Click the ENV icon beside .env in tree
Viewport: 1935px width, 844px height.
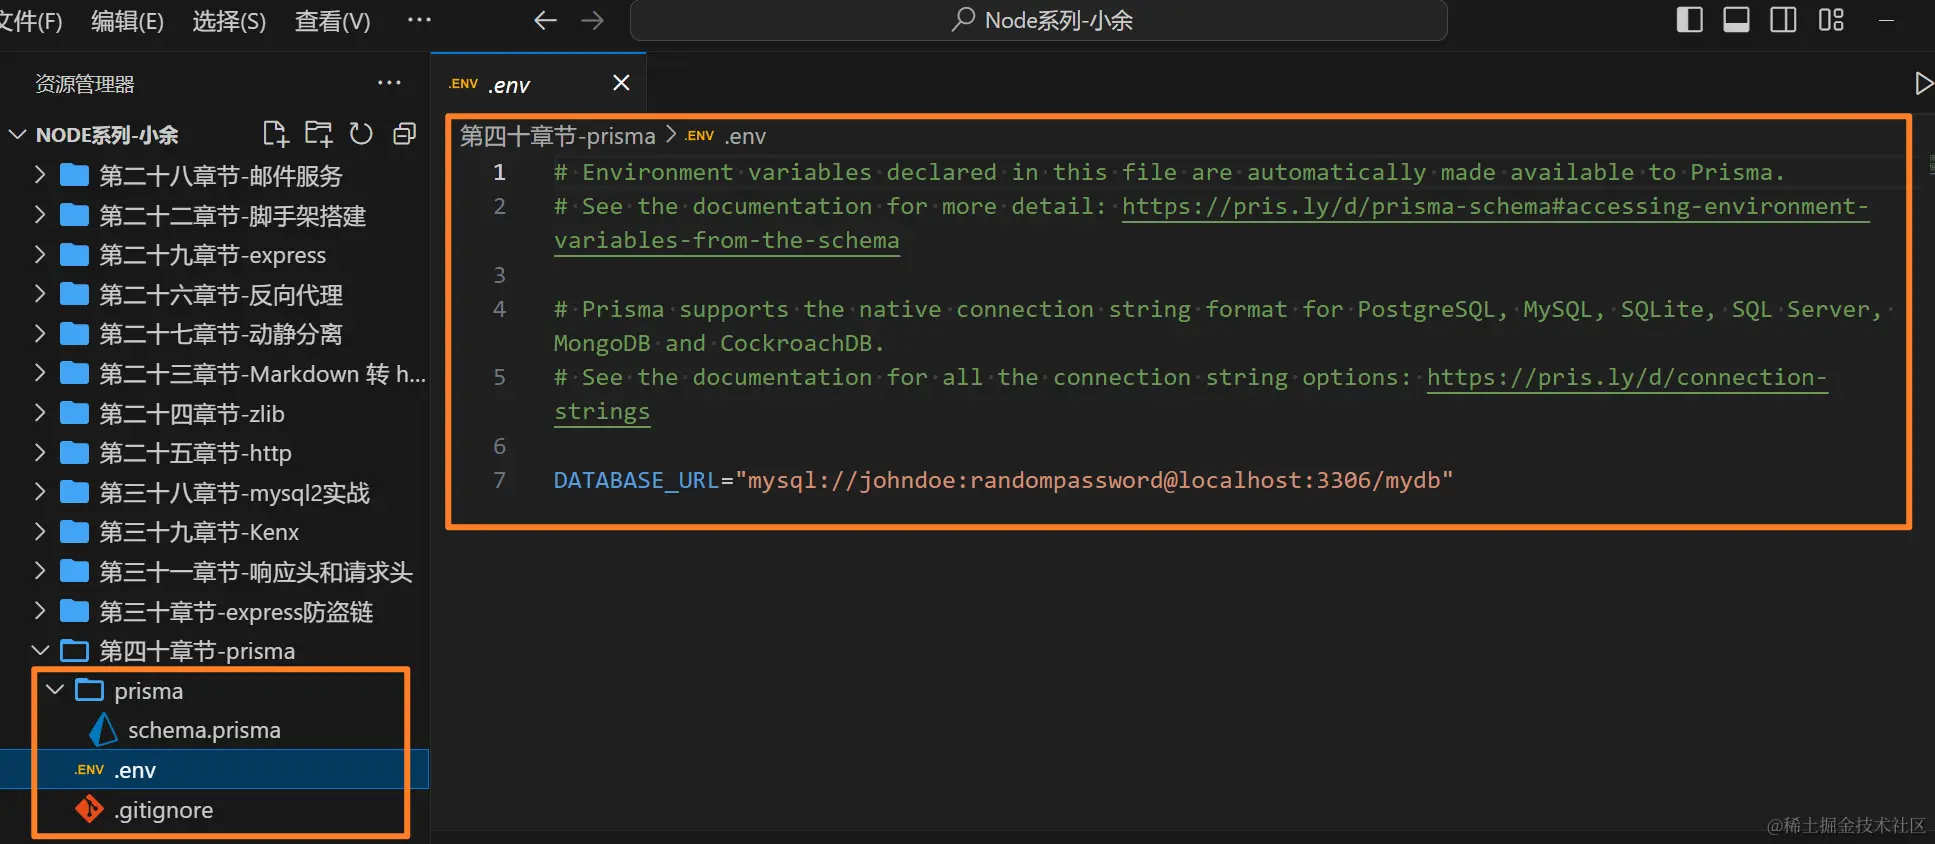point(89,769)
